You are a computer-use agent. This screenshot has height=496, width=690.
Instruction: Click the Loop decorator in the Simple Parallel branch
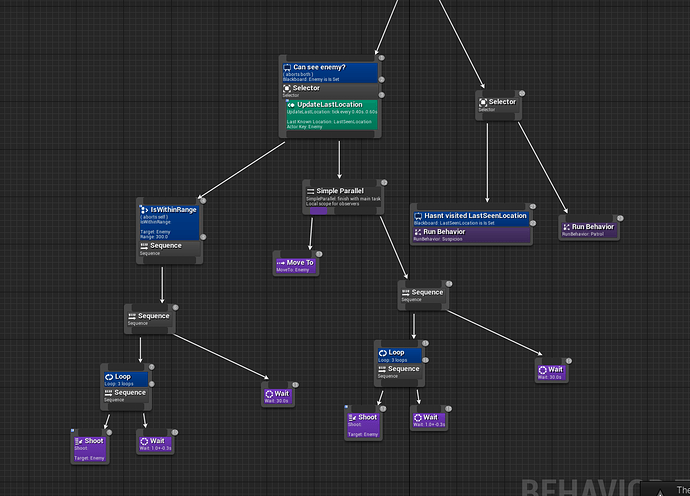400,356
